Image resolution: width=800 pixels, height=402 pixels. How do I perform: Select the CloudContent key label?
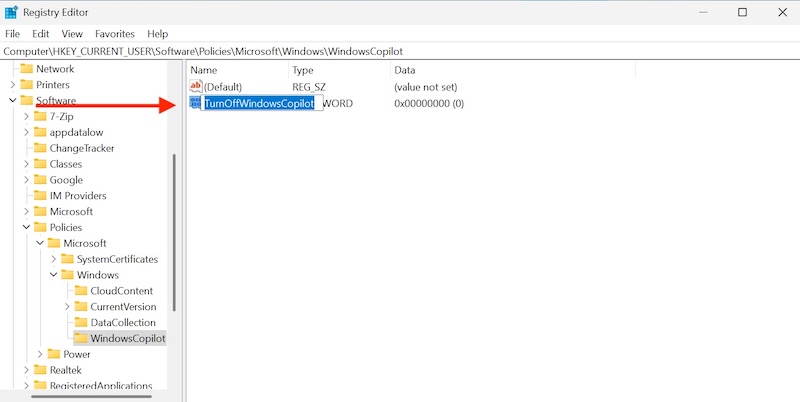[x=121, y=291]
